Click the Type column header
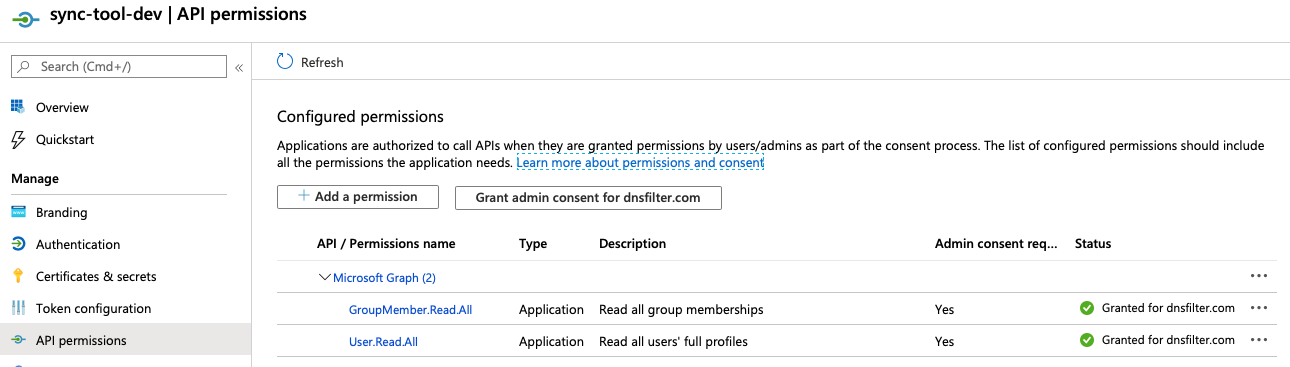The height and width of the screenshot is (367, 1290). pyautogui.click(x=533, y=243)
